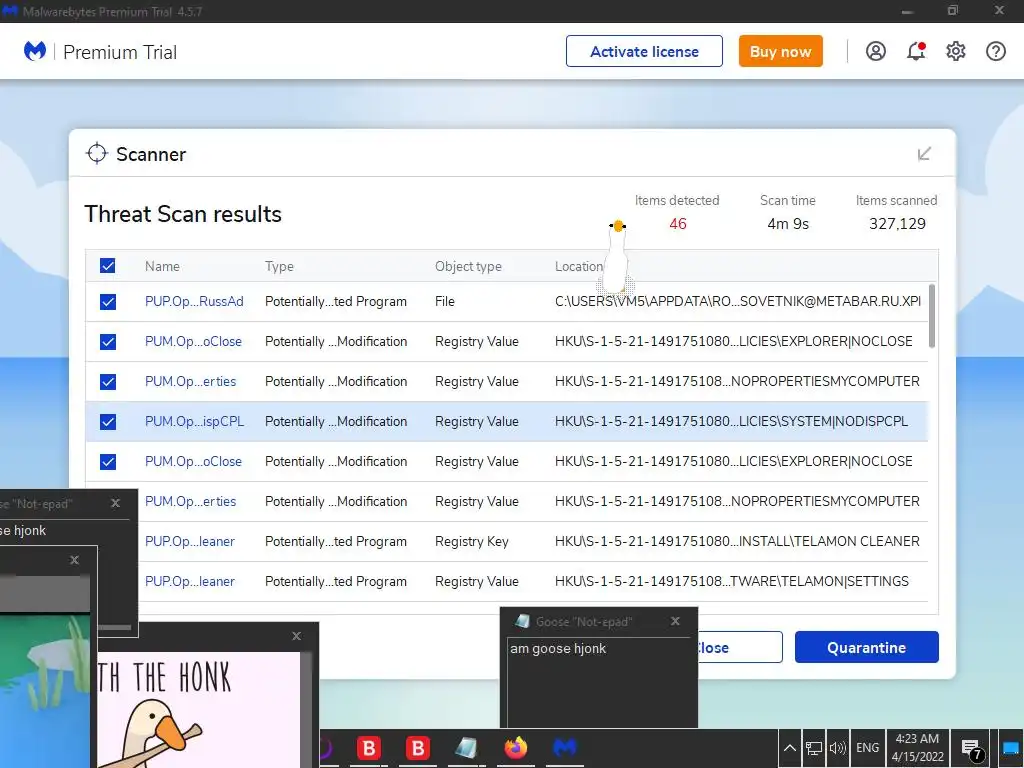Screen dimensions: 1024x768
Task: Sort by Type column header
Action: pos(279,266)
